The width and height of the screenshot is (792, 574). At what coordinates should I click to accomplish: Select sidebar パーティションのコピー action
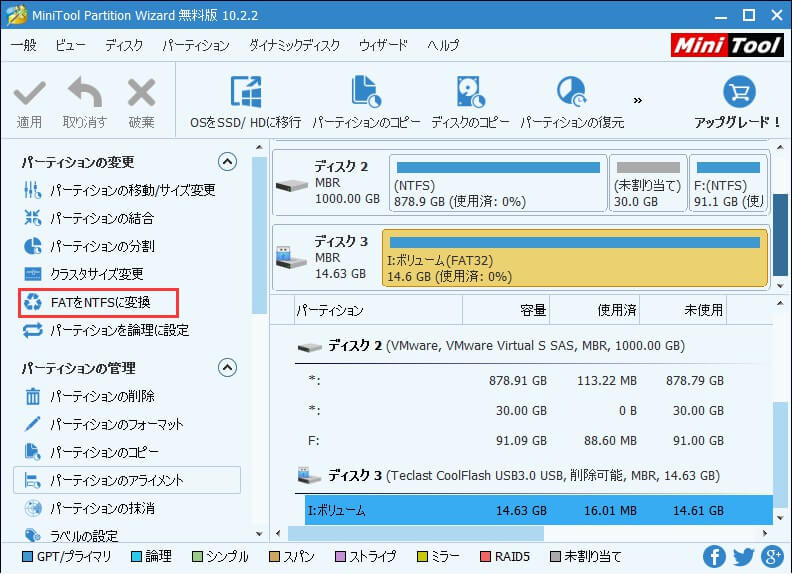(91, 452)
